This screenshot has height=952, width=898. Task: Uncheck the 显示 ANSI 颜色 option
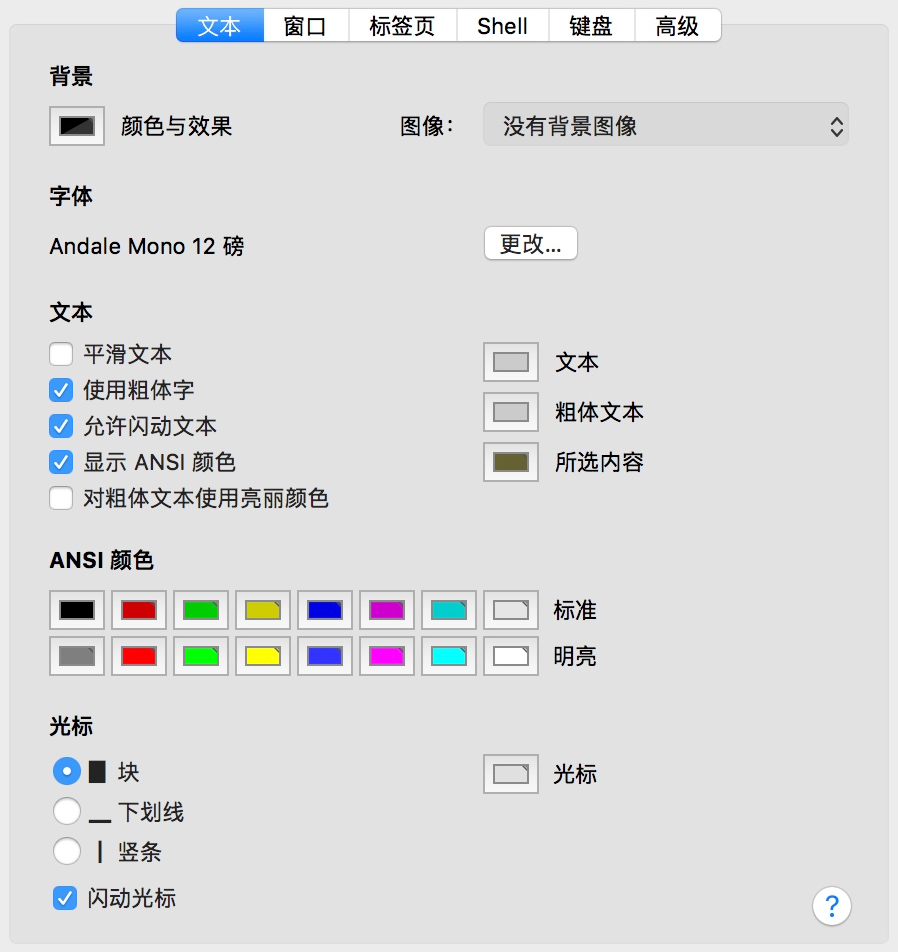(x=61, y=461)
